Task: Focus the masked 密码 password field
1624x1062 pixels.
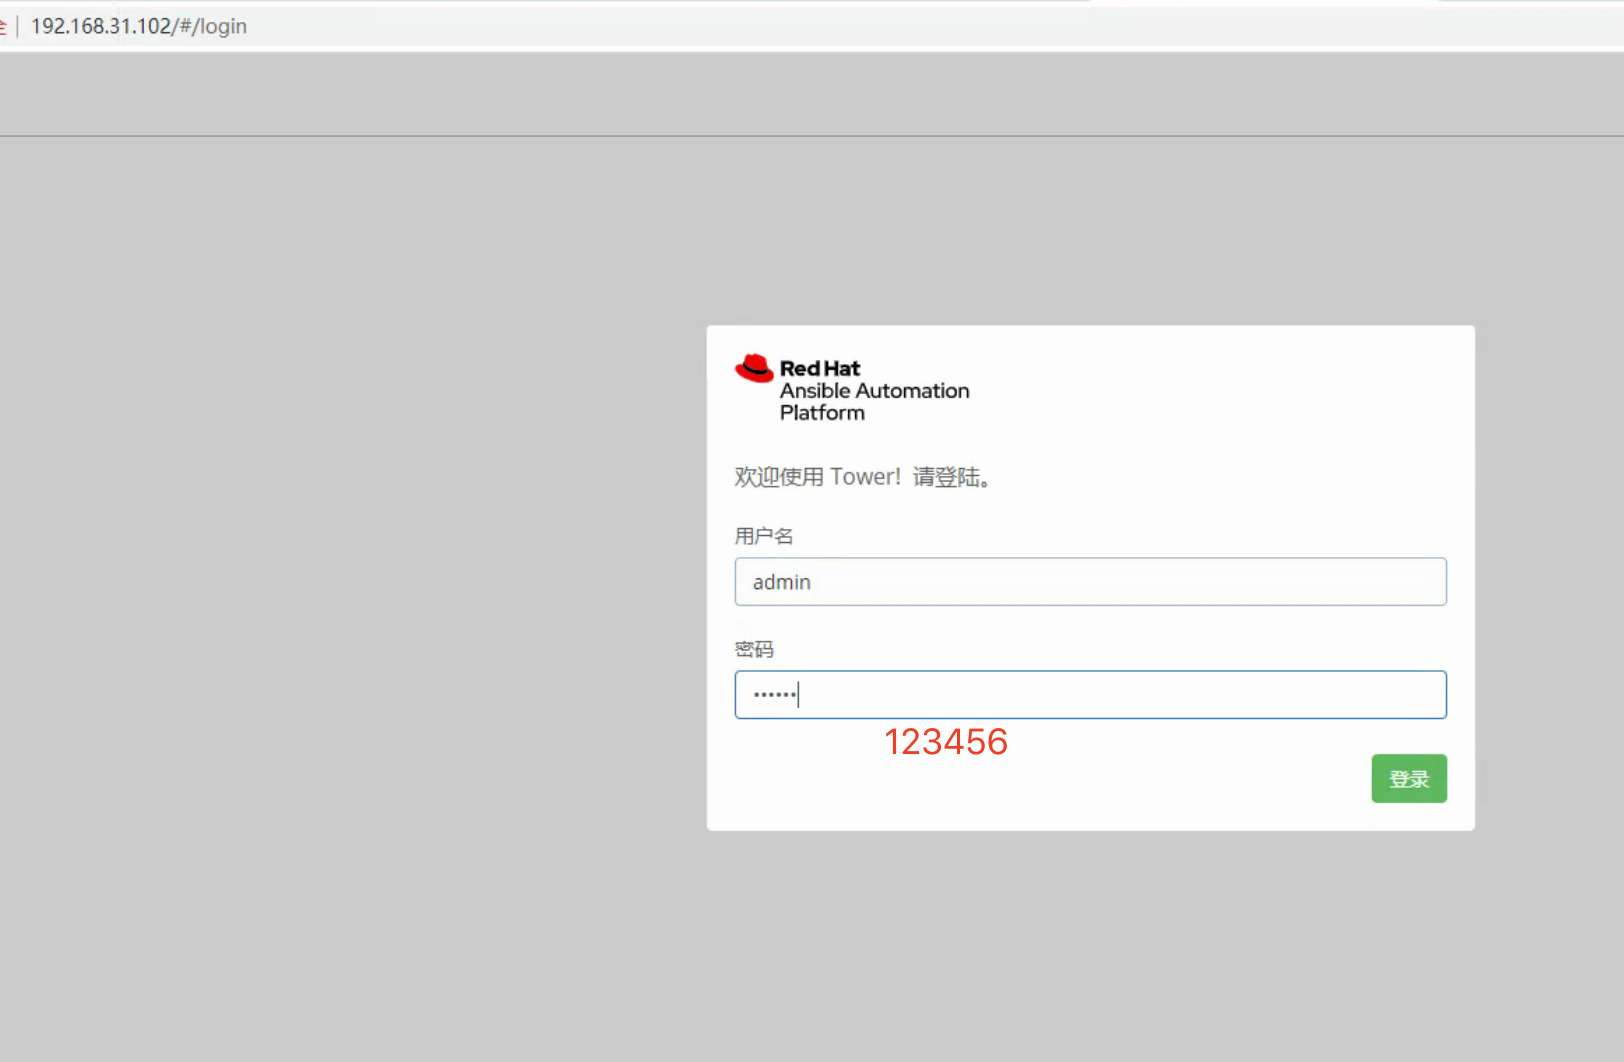Action: (1090, 695)
